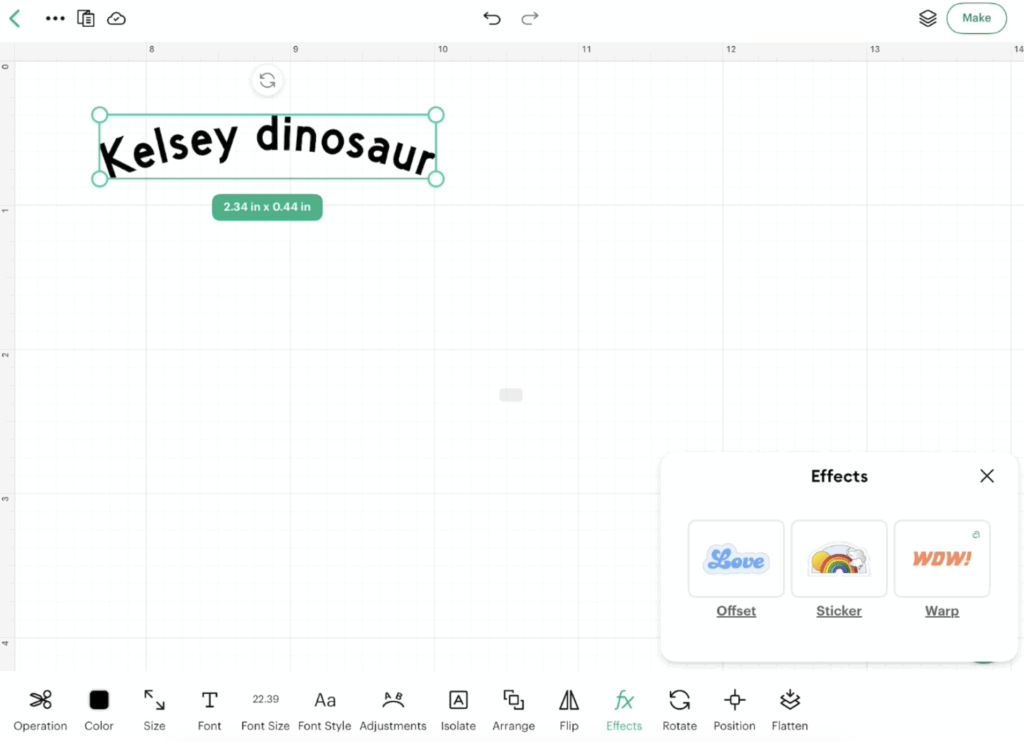This screenshot has height=742, width=1024.
Task: Click the Flatten tool
Action: click(x=790, y=710)
